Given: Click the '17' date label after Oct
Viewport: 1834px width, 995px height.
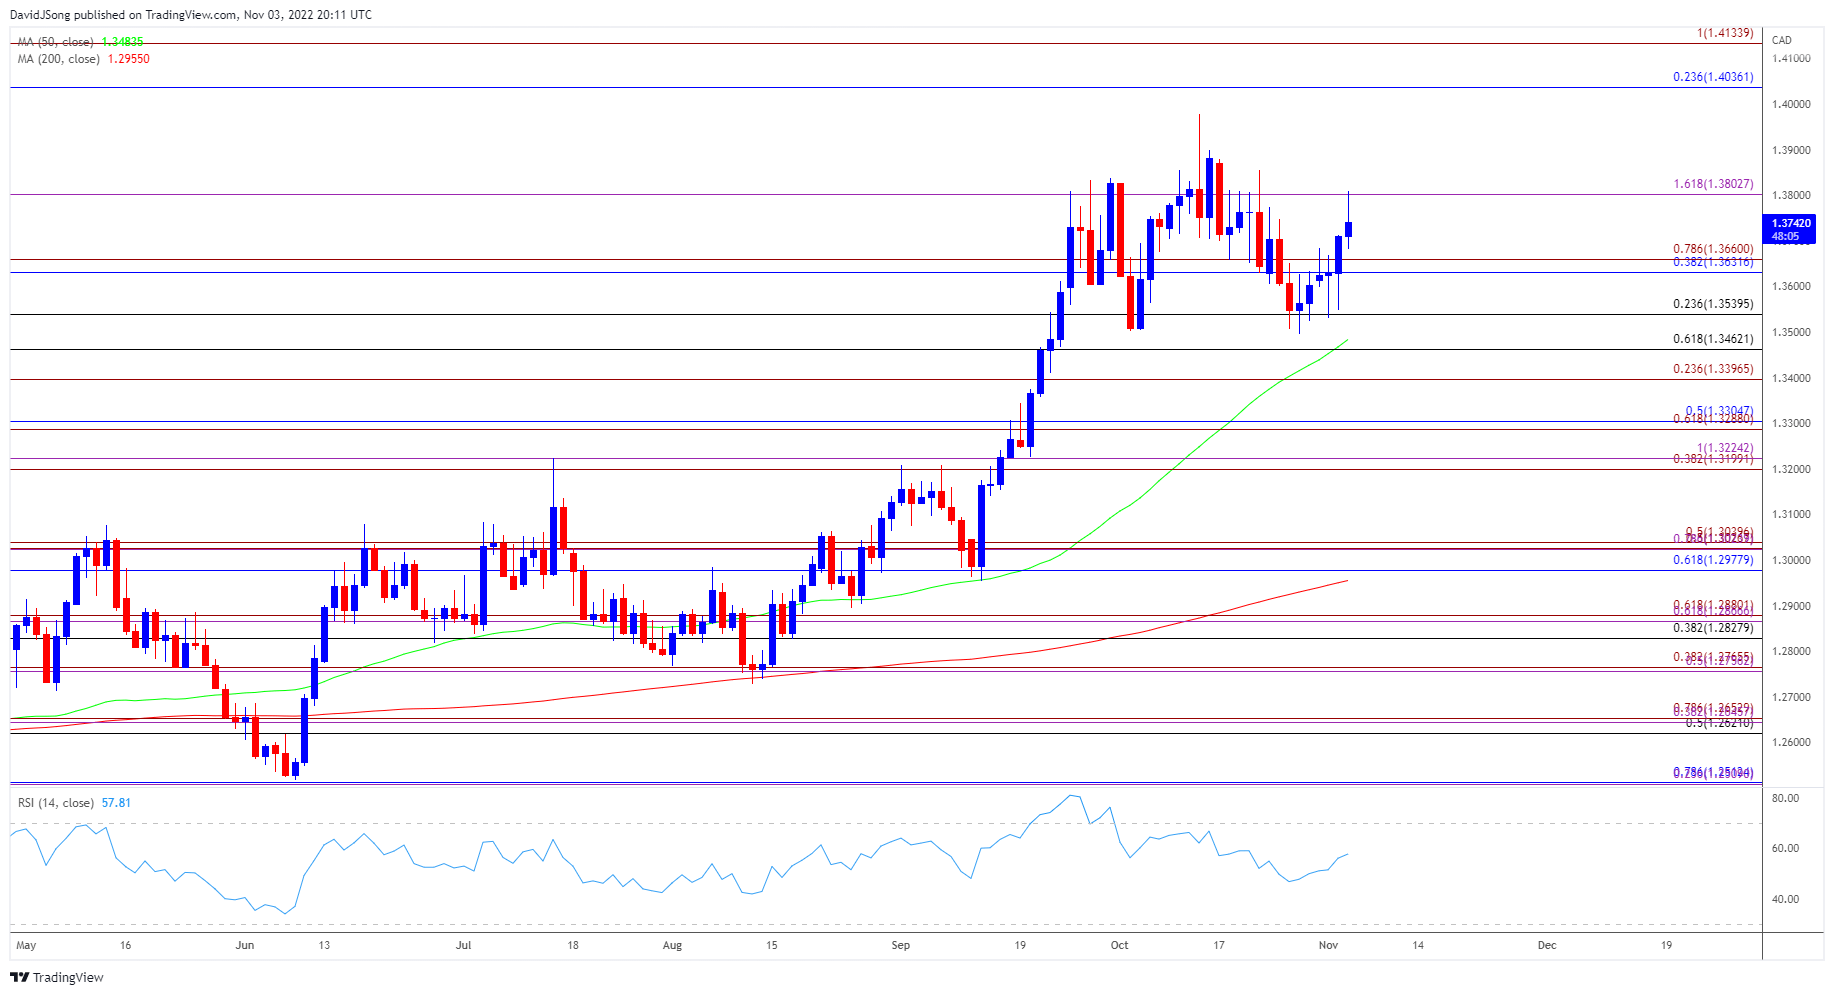Looking at the screenshot, I should click(1219, 945).
